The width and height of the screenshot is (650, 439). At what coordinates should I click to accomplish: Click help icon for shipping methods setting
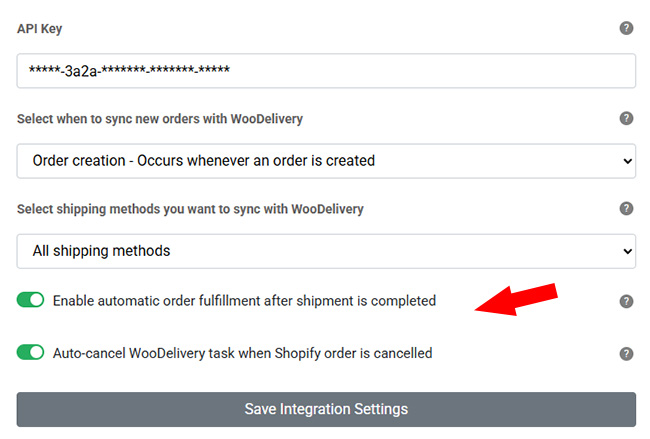626,209
